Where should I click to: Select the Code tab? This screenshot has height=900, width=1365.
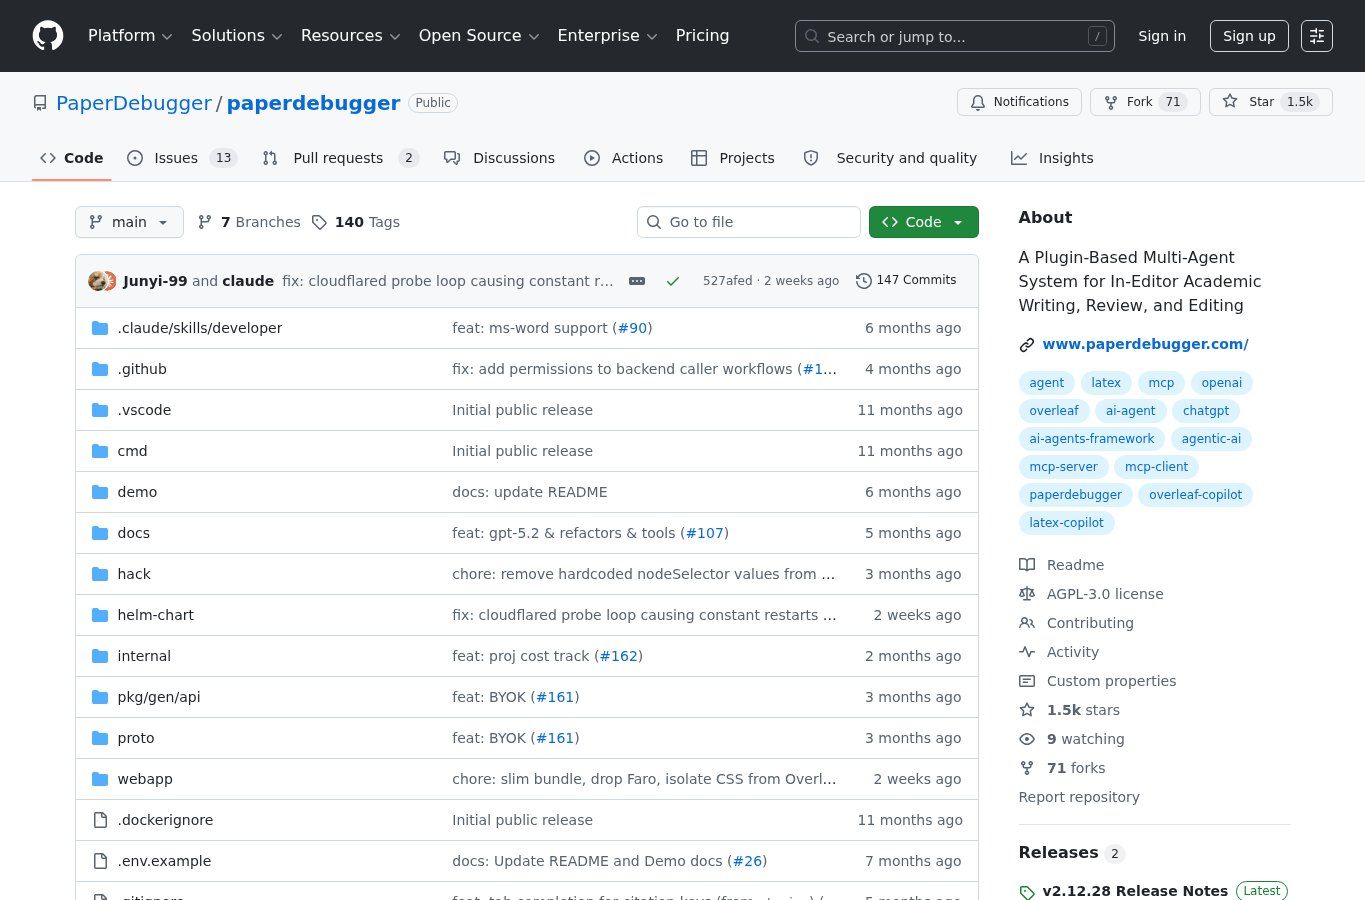coord(71,158)
